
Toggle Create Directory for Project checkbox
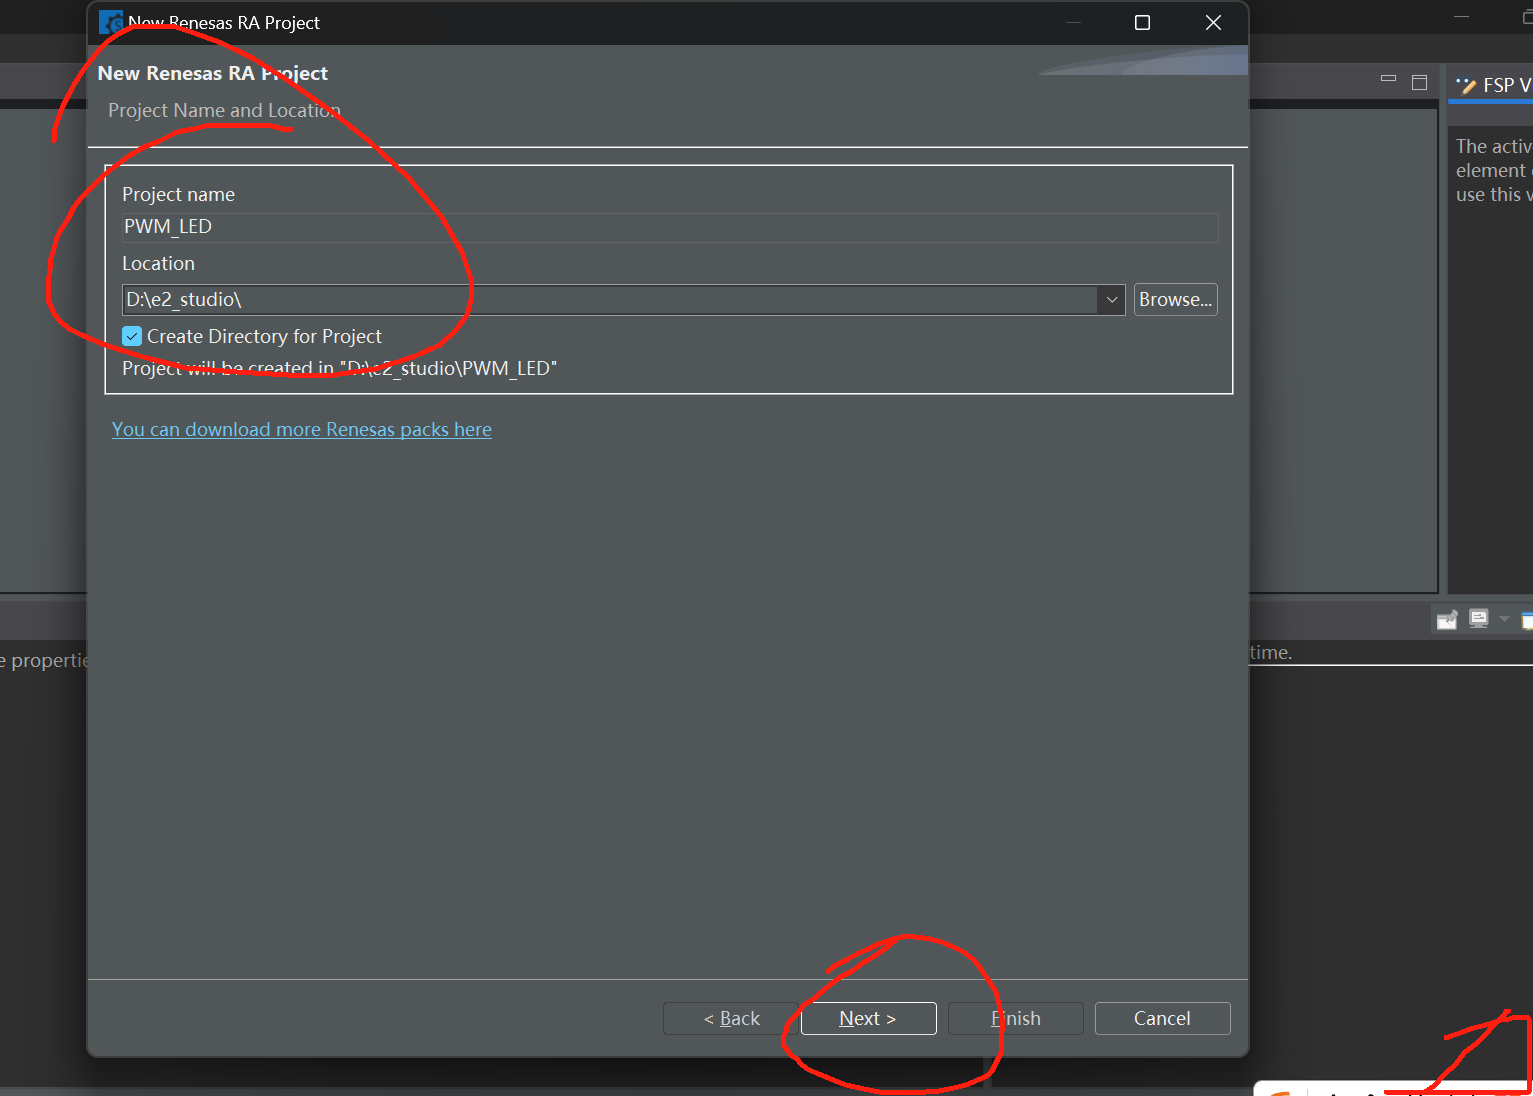pyautogui.click(x=132, y=336)
